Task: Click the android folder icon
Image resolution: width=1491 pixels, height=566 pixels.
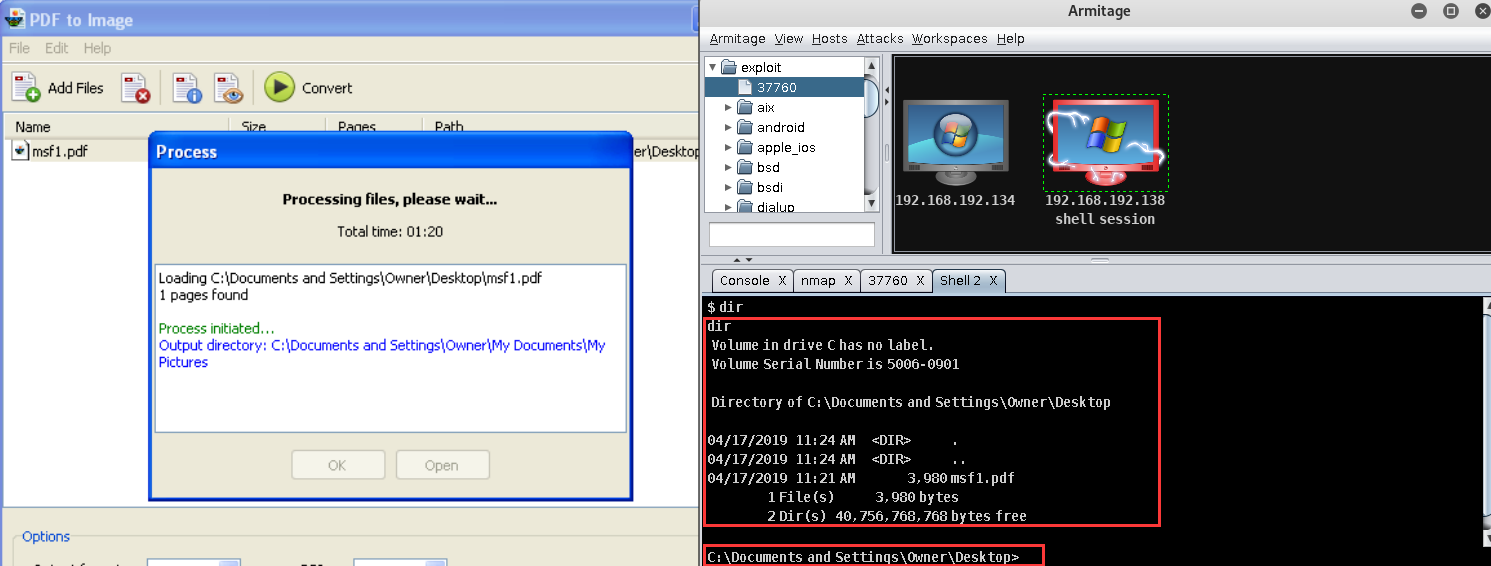Action: [744, 127]
